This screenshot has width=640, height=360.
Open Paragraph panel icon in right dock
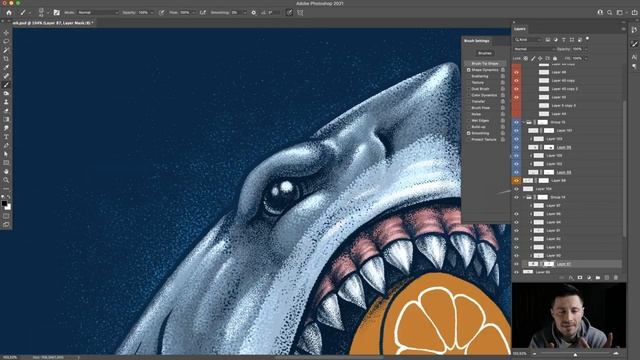coord(634,67)
